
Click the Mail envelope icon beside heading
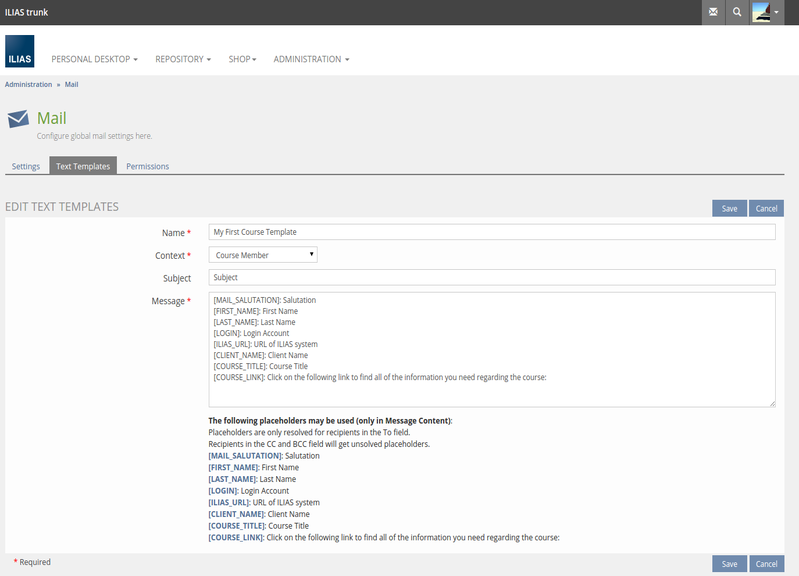tap(18, 120)
